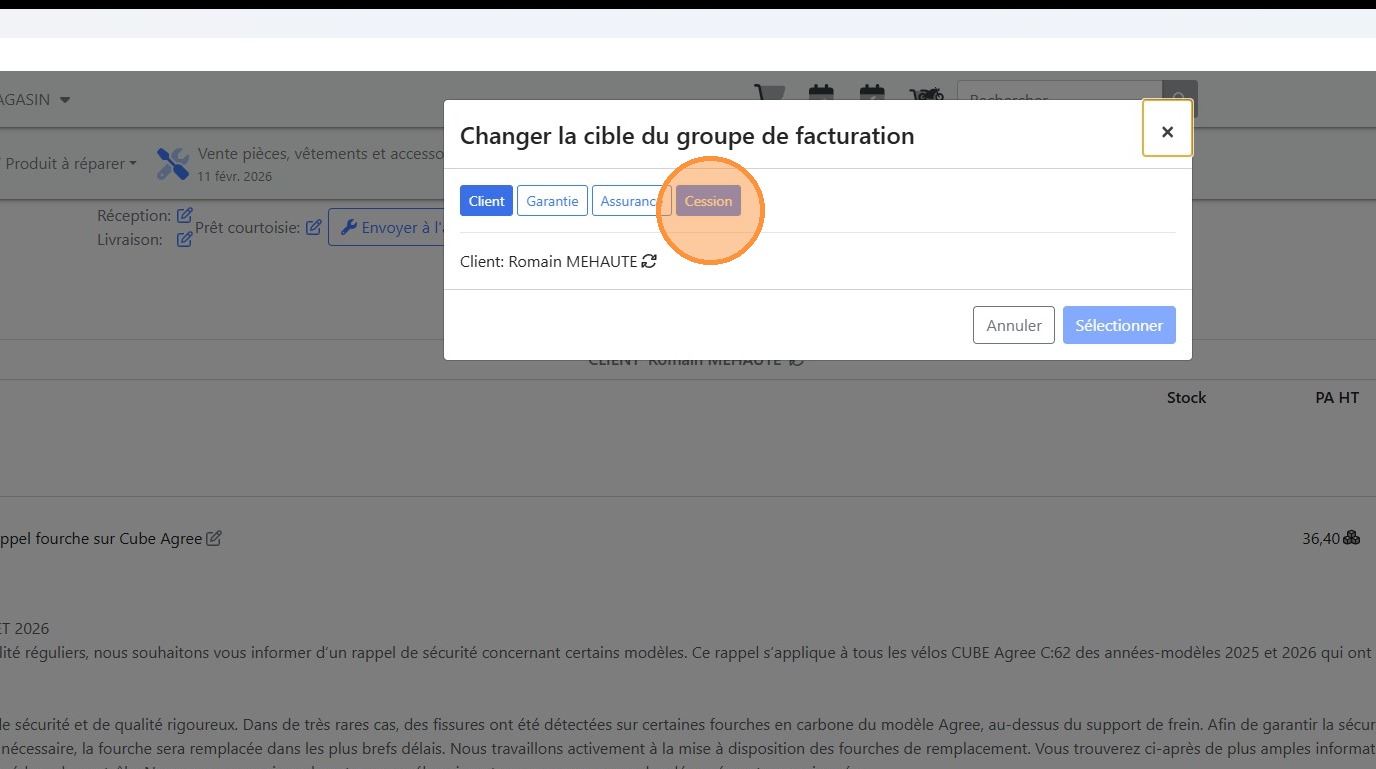Edit the rappel fourche sur Cube Agree line
The image size is (1376, 769).
click(x=214, y=538)
